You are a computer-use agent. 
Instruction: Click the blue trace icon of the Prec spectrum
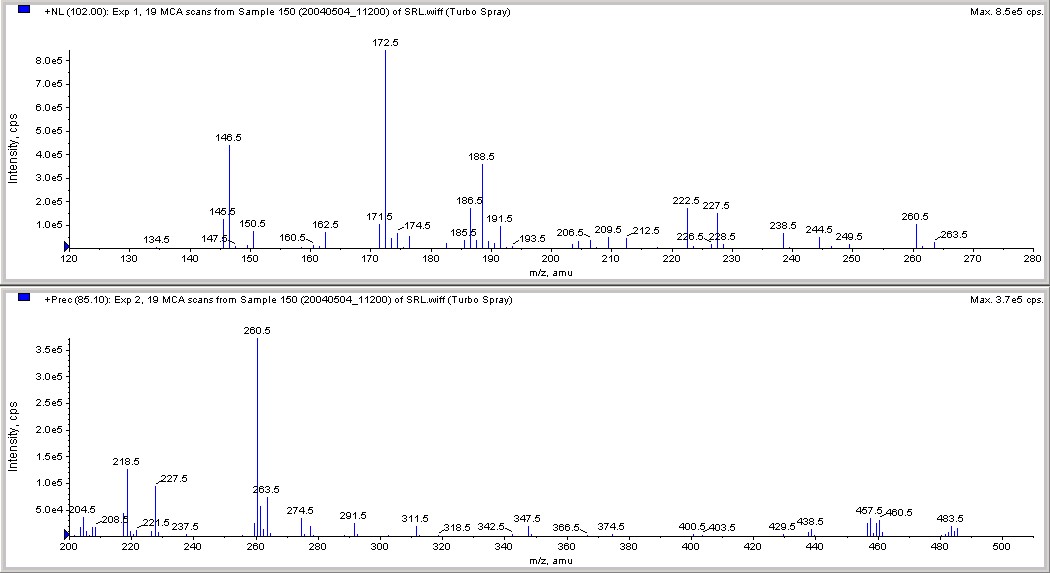[x=24, y=297]
